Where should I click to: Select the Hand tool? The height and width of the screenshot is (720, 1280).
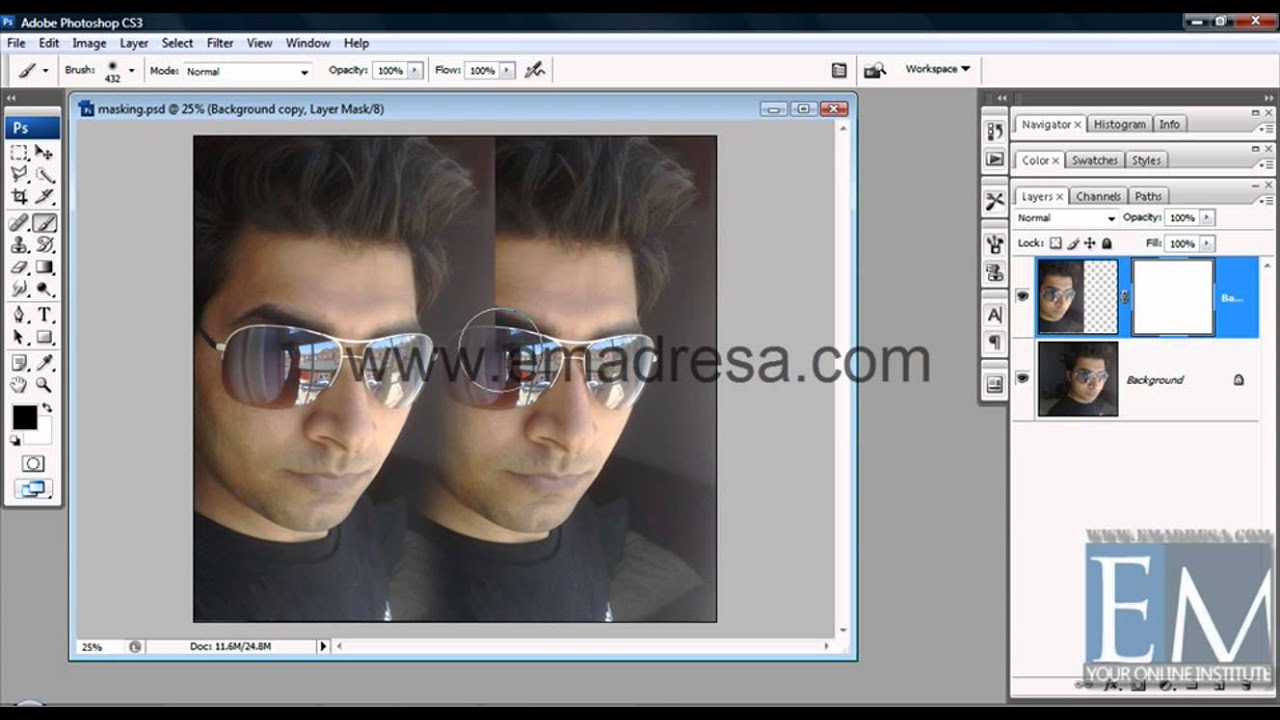[19, 385]
